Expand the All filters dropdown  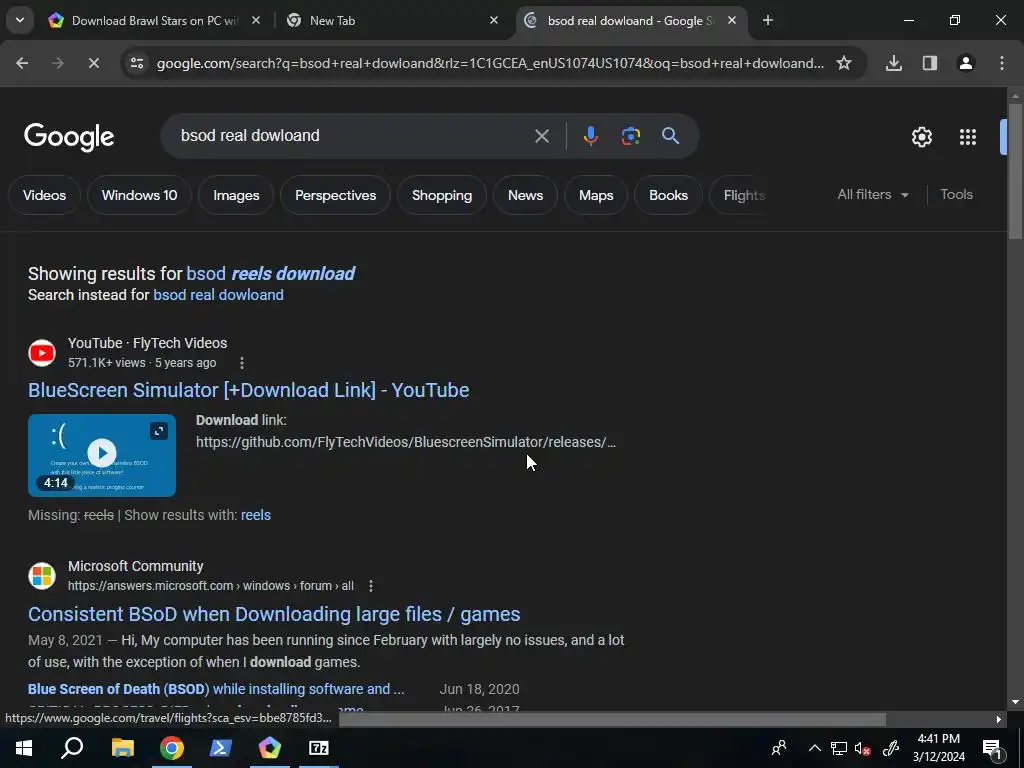(872, 195)
